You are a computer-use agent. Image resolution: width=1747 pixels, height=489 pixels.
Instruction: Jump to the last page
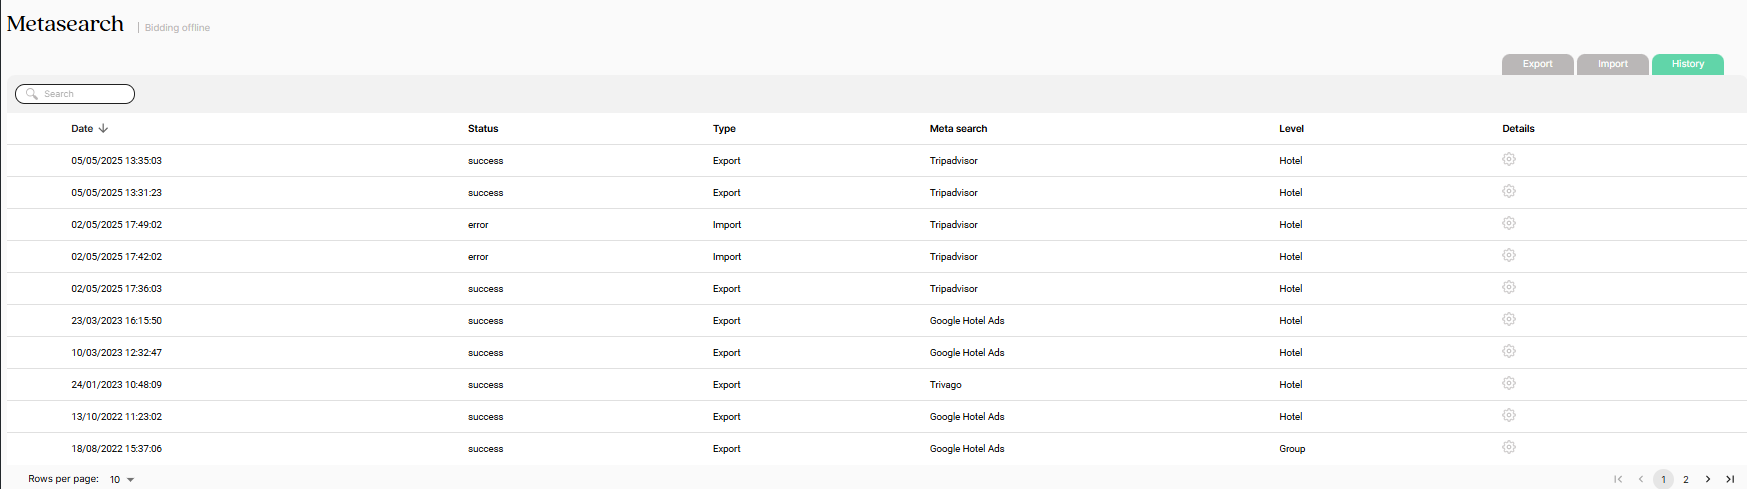1730,479
